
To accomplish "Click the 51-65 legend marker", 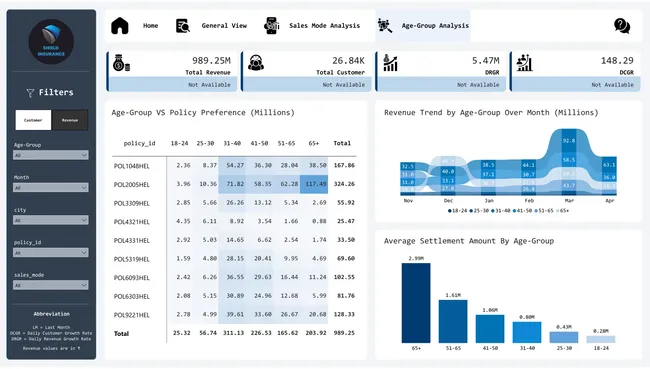I will click(x=536, y=211).
